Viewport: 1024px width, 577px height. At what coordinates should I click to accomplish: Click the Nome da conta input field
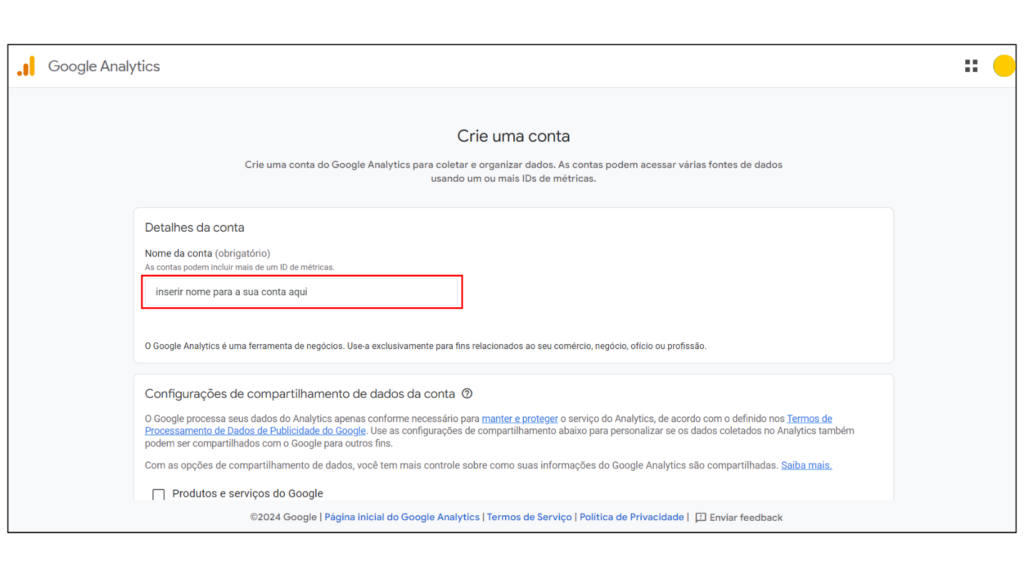click(x=302, y=292)
